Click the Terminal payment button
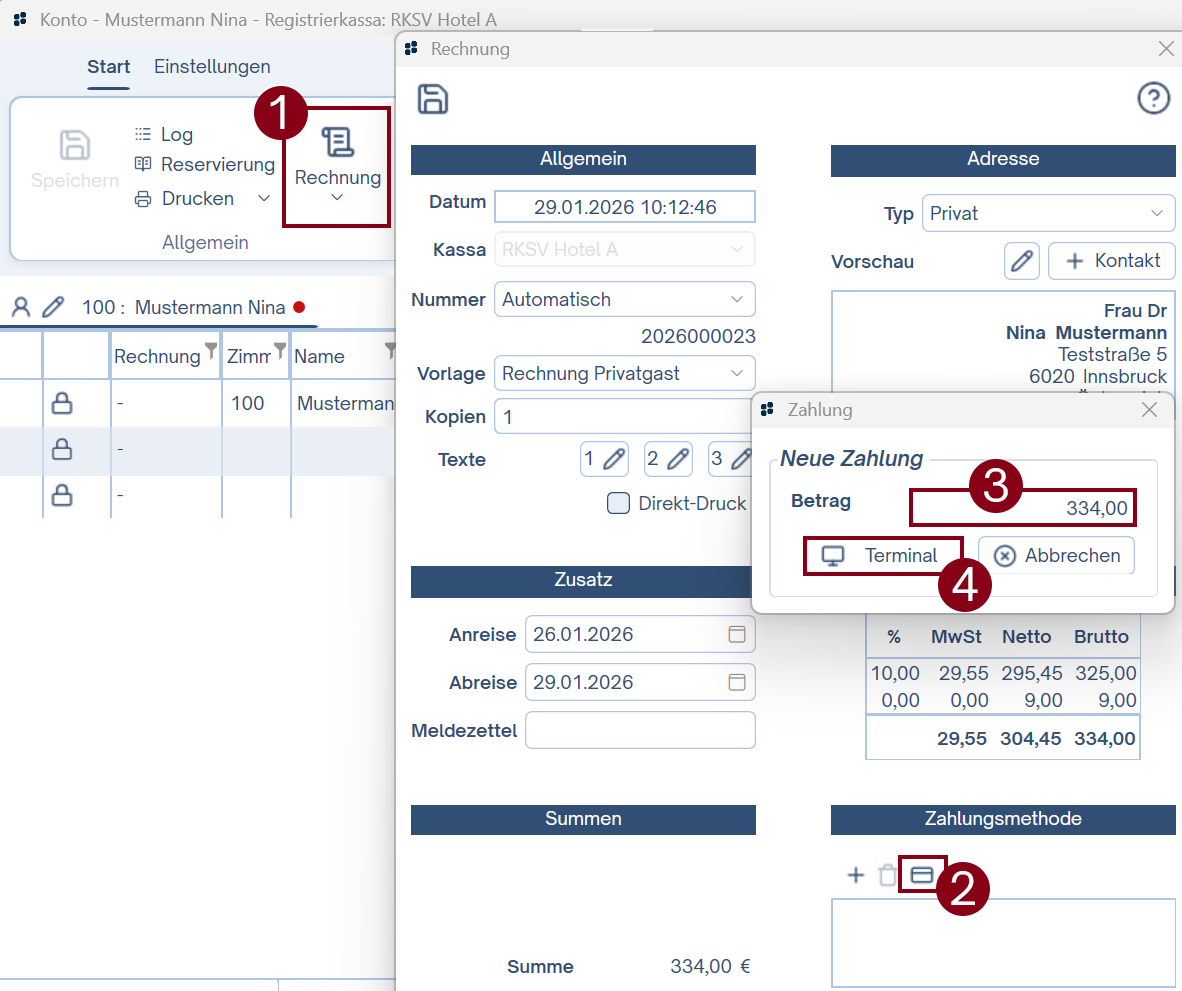This screenshot has height=991, width=1182. click(x=883, y=556)
